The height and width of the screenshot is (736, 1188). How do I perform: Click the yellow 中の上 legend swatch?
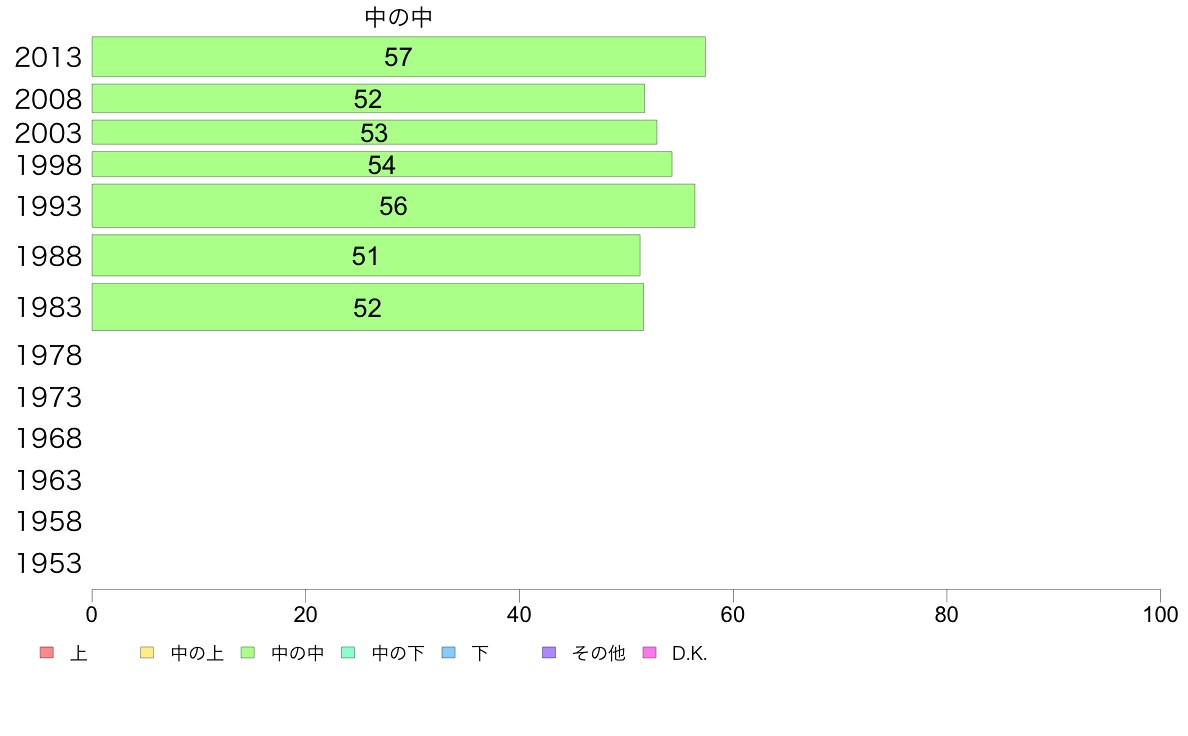(147, 653)
